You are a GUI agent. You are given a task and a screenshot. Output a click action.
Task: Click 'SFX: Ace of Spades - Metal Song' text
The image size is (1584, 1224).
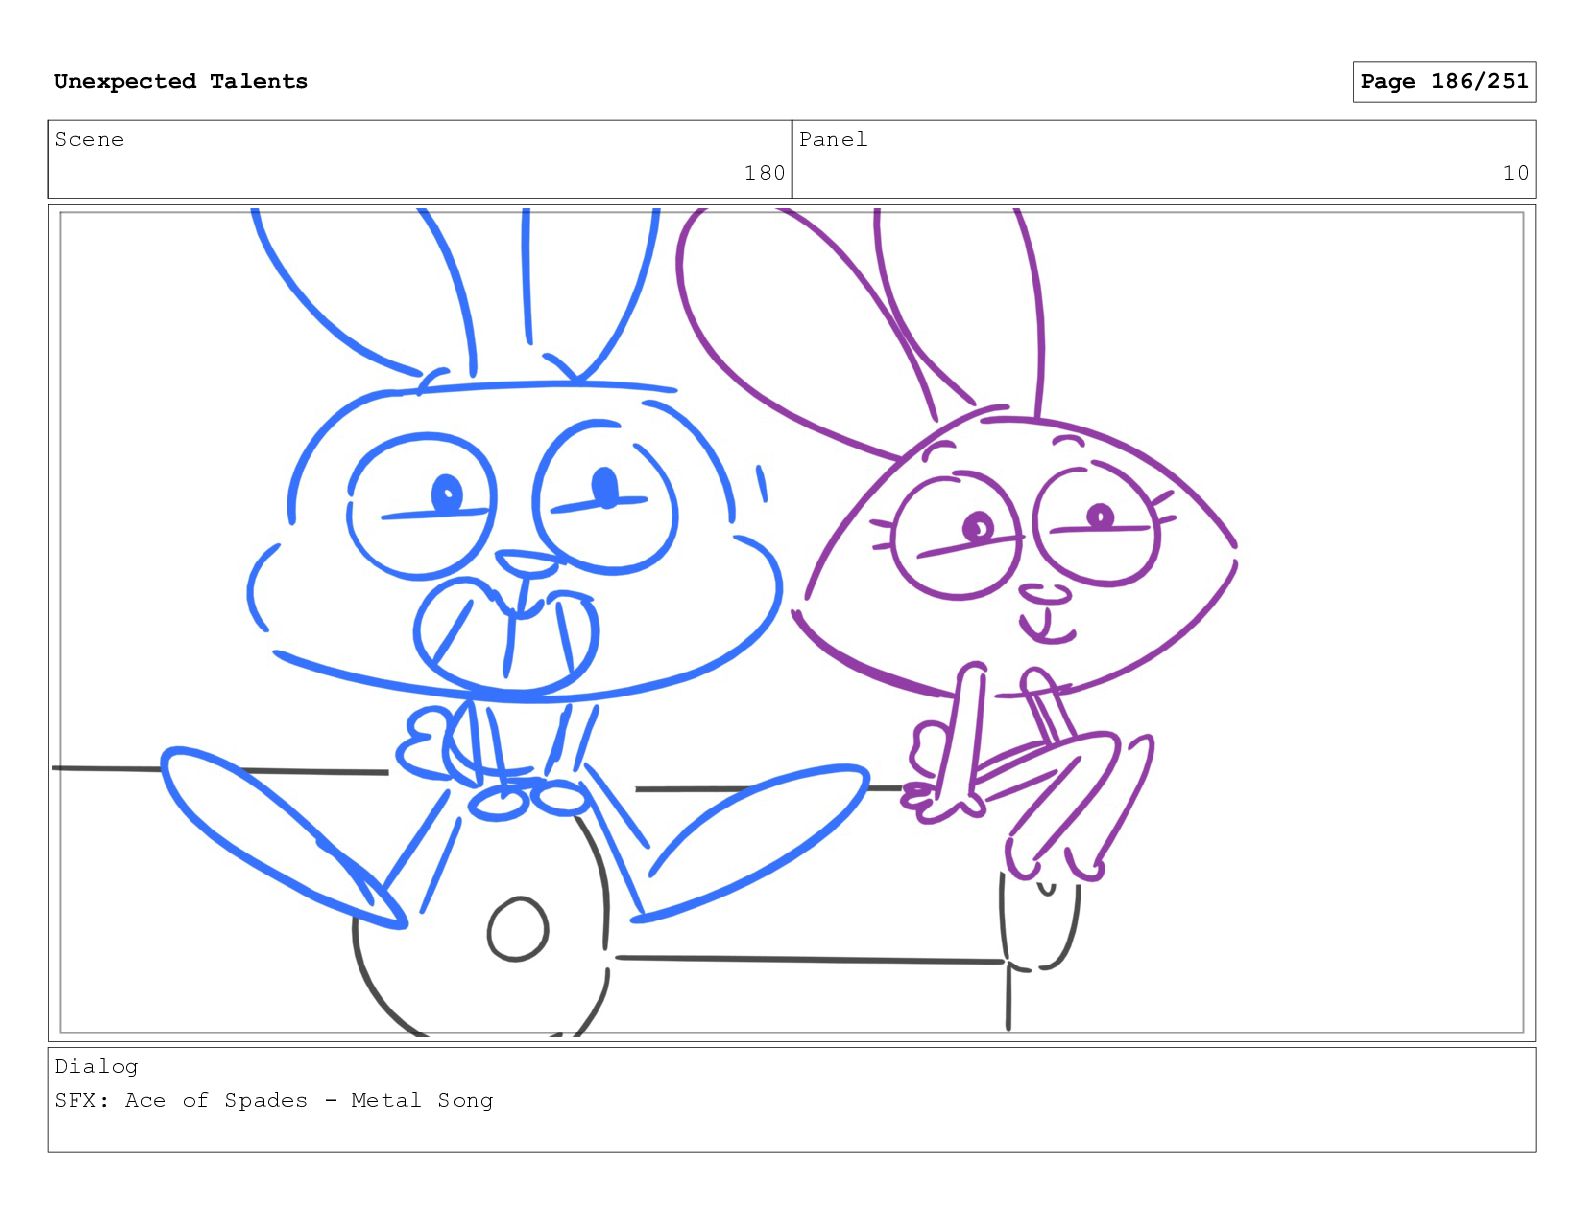(x=274, y=1100)
